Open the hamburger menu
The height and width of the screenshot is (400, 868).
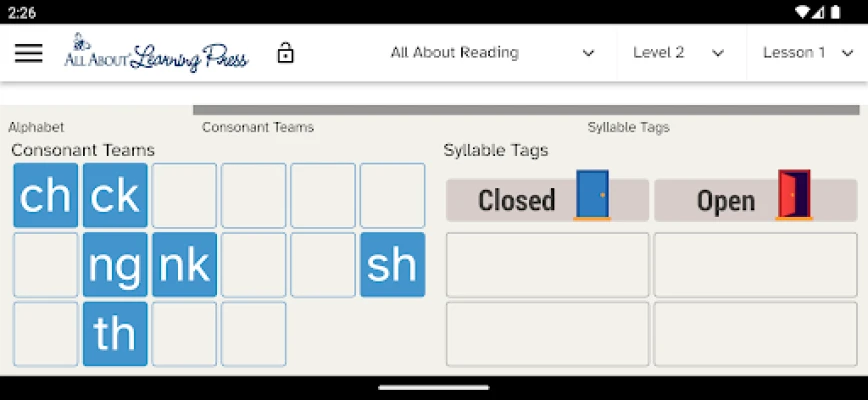[x=29, y=53]
